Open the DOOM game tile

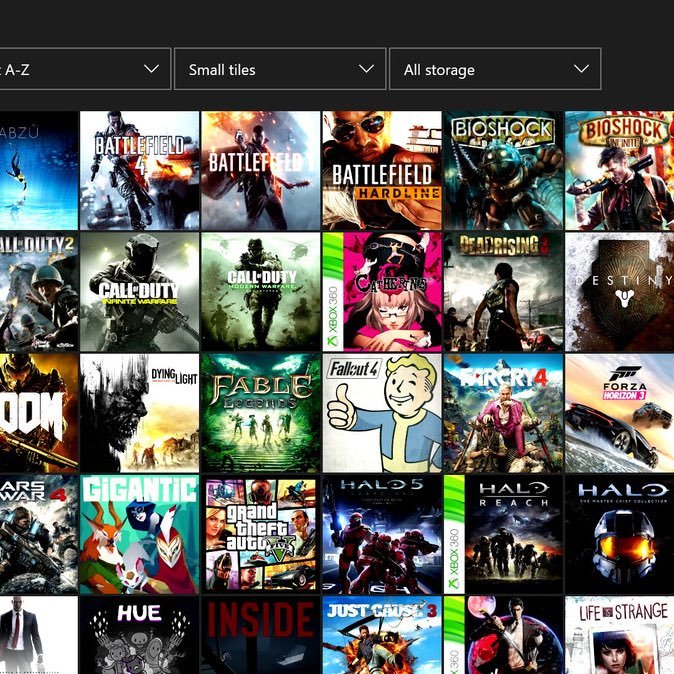tap(39, 413)
